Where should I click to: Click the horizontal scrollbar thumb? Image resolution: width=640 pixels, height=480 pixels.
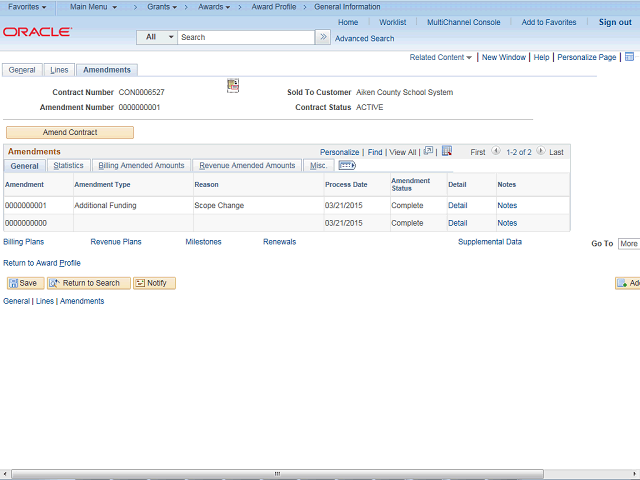point(278,474)
